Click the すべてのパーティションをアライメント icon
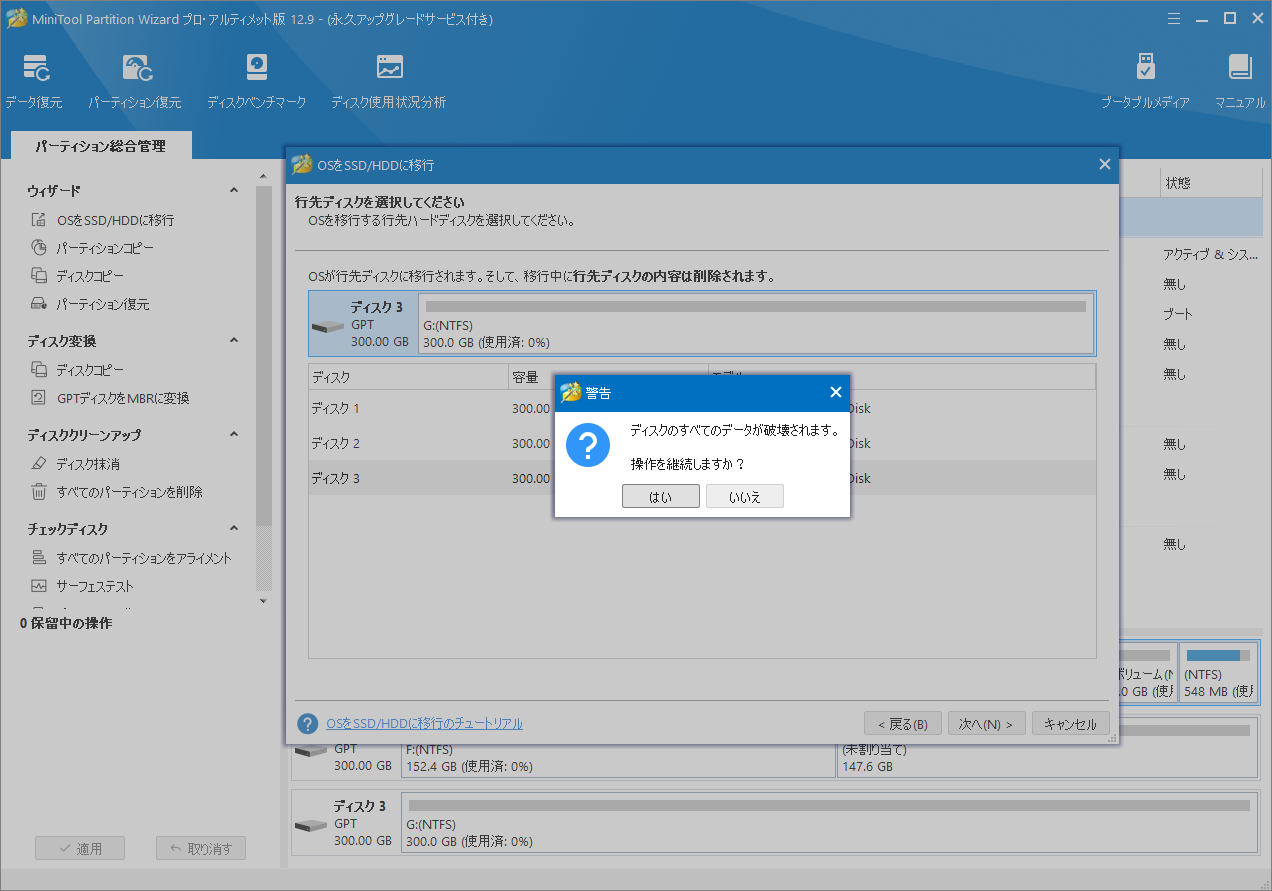The image size is (1272, 891). click(39, 558)
